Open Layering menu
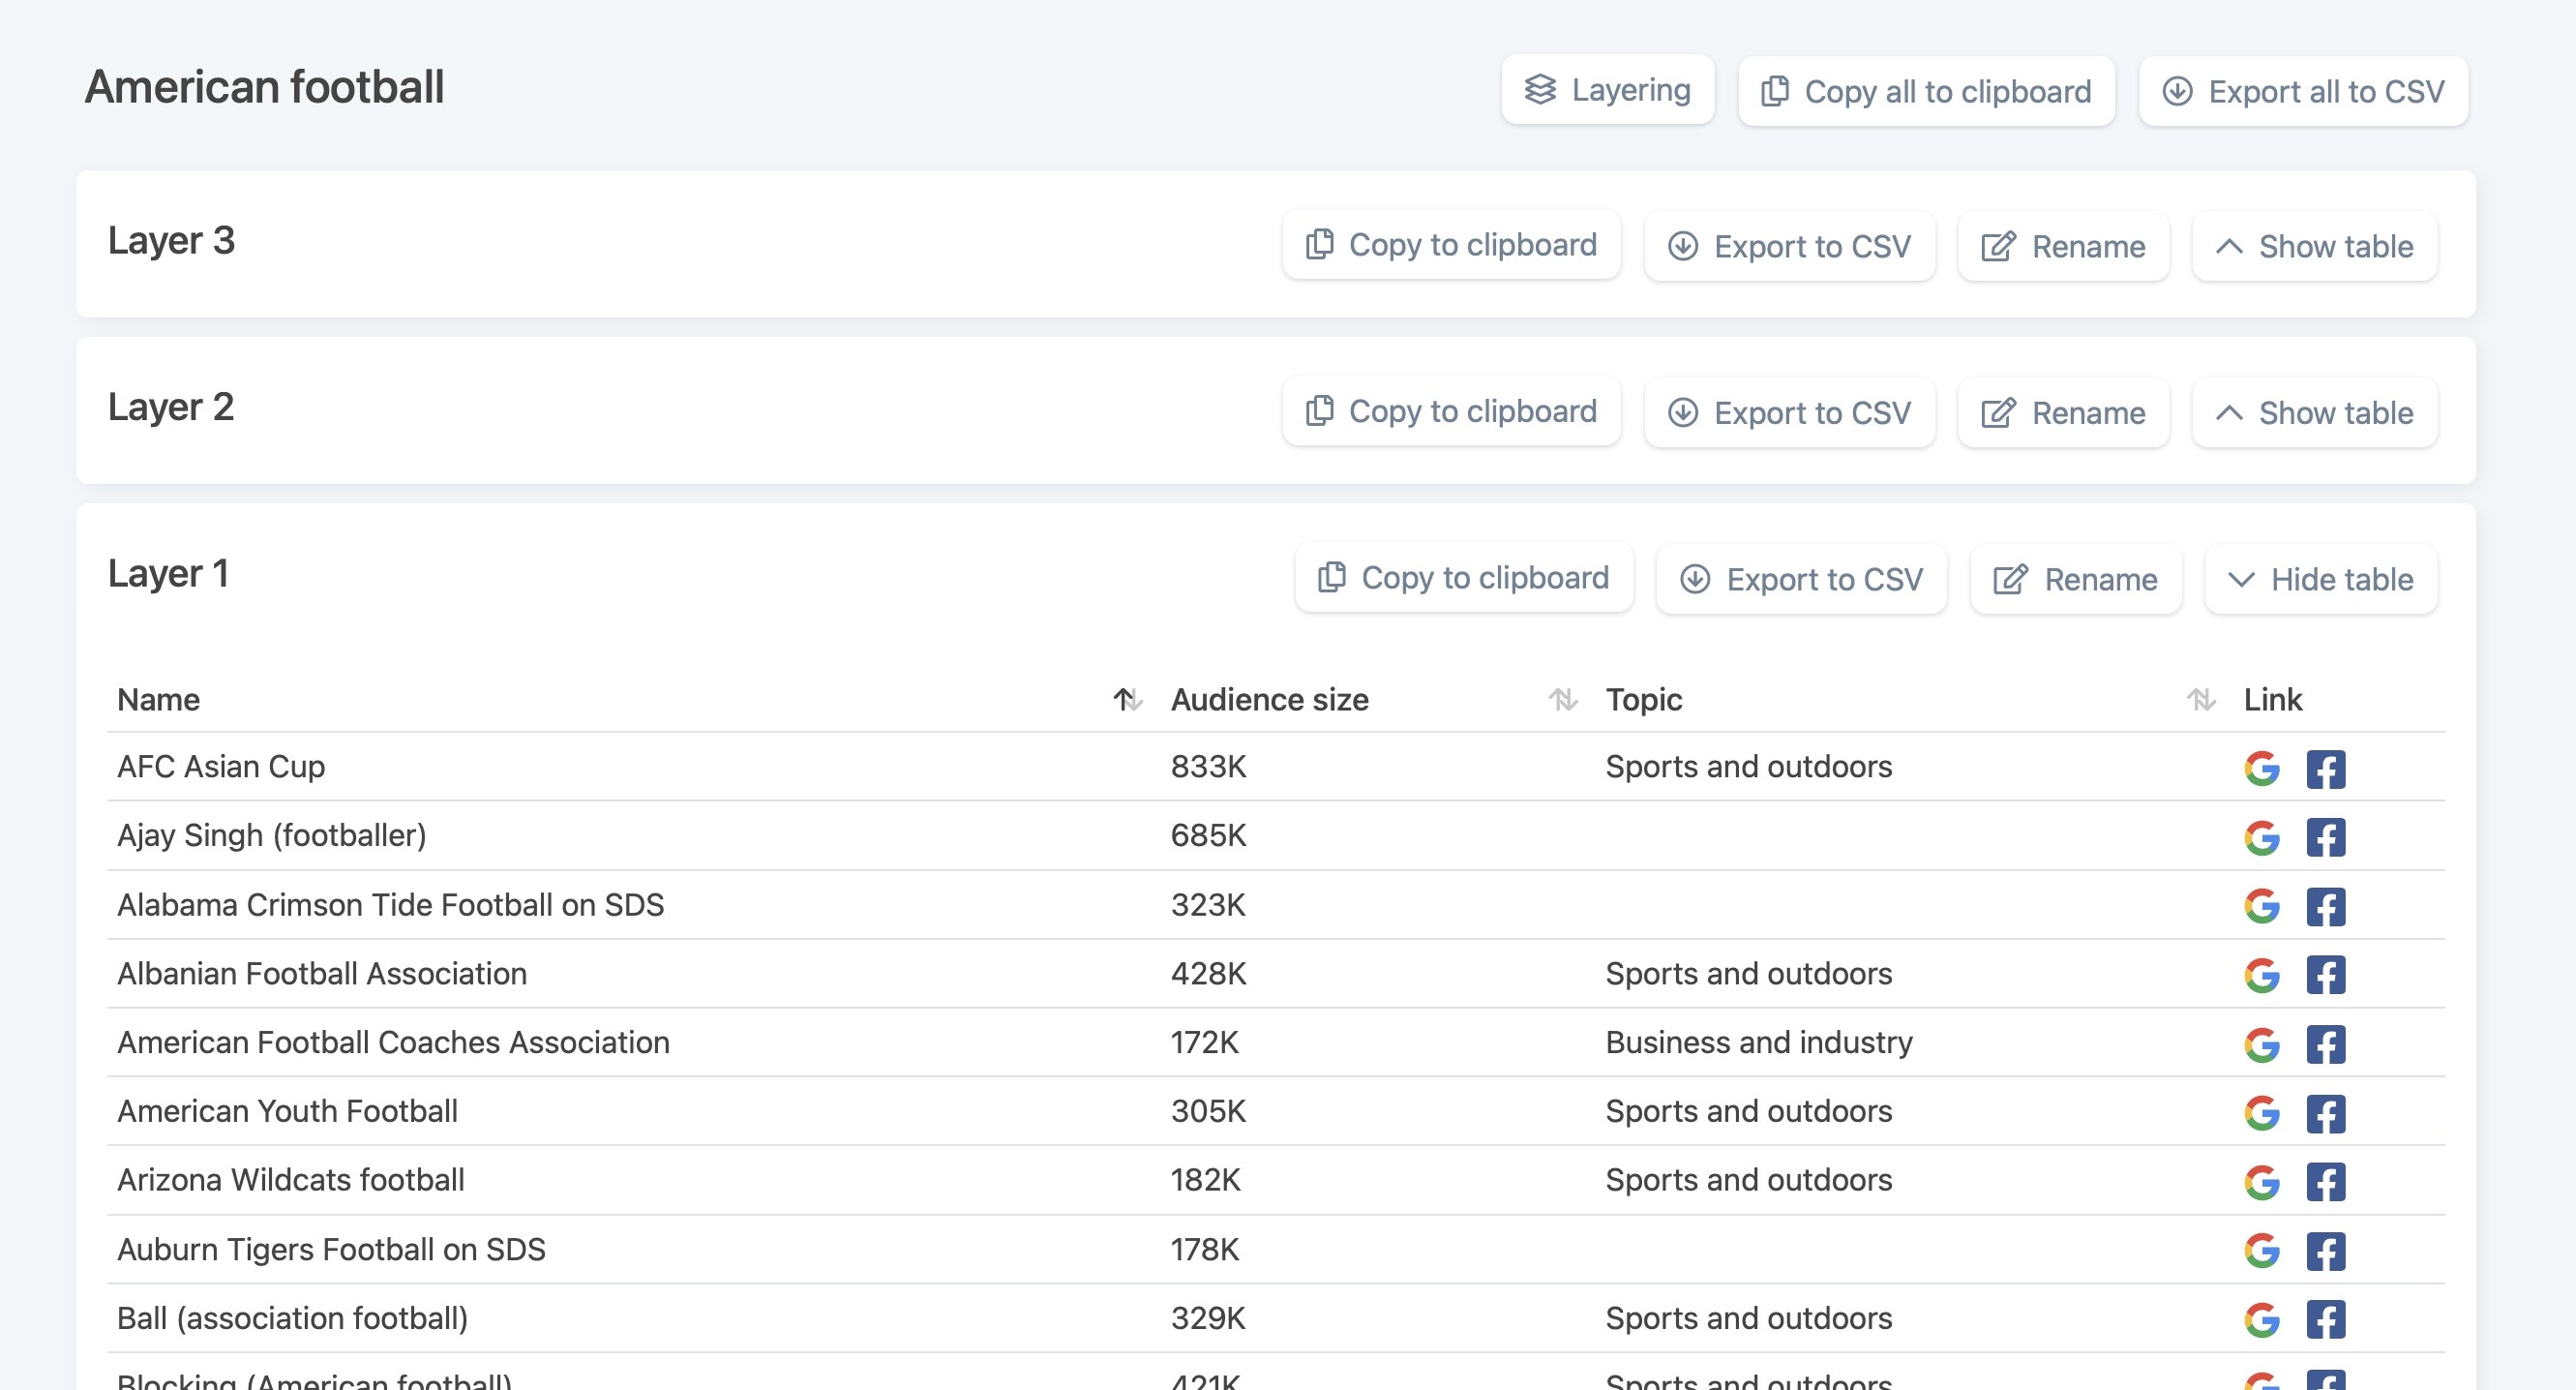This screenshot has width=2576, height=1390. pyautogui.click(x=1608, y=91)
